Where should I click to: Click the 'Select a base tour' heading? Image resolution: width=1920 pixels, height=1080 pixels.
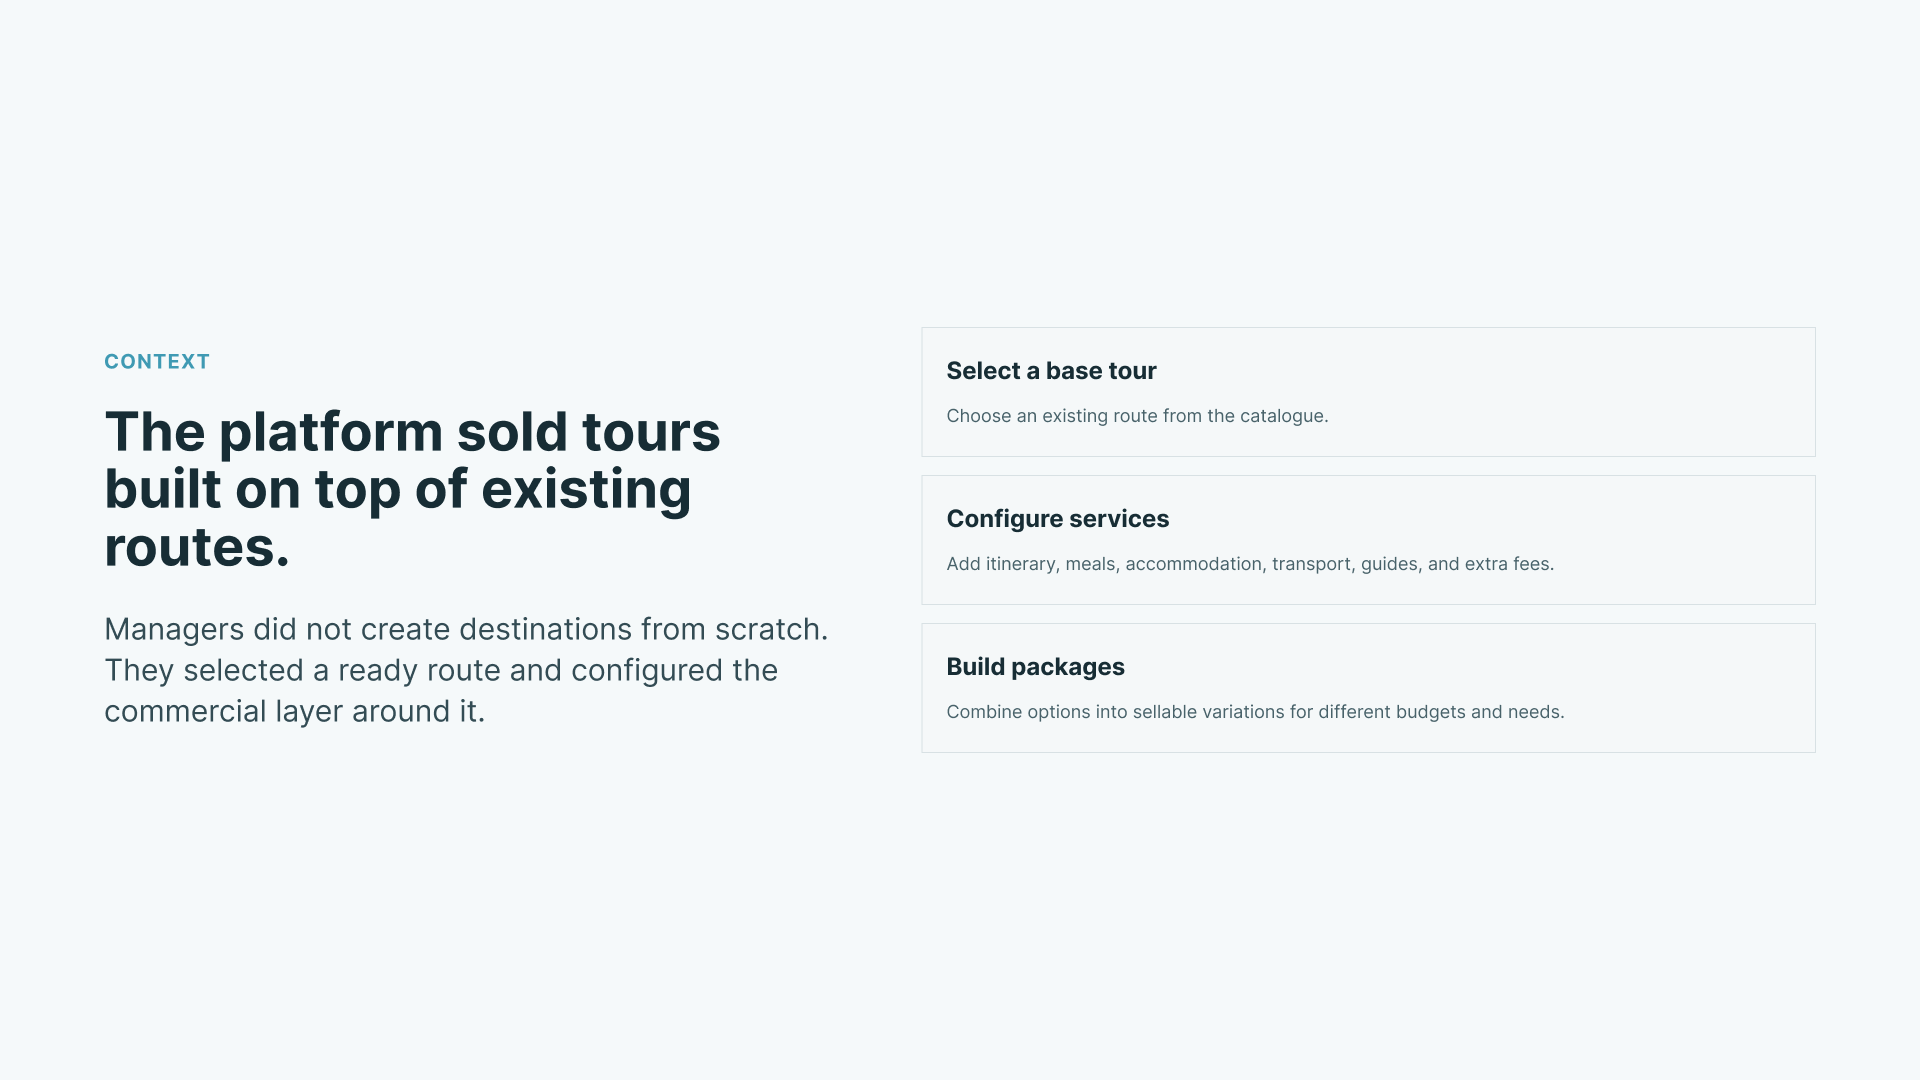coord(1051,371)
